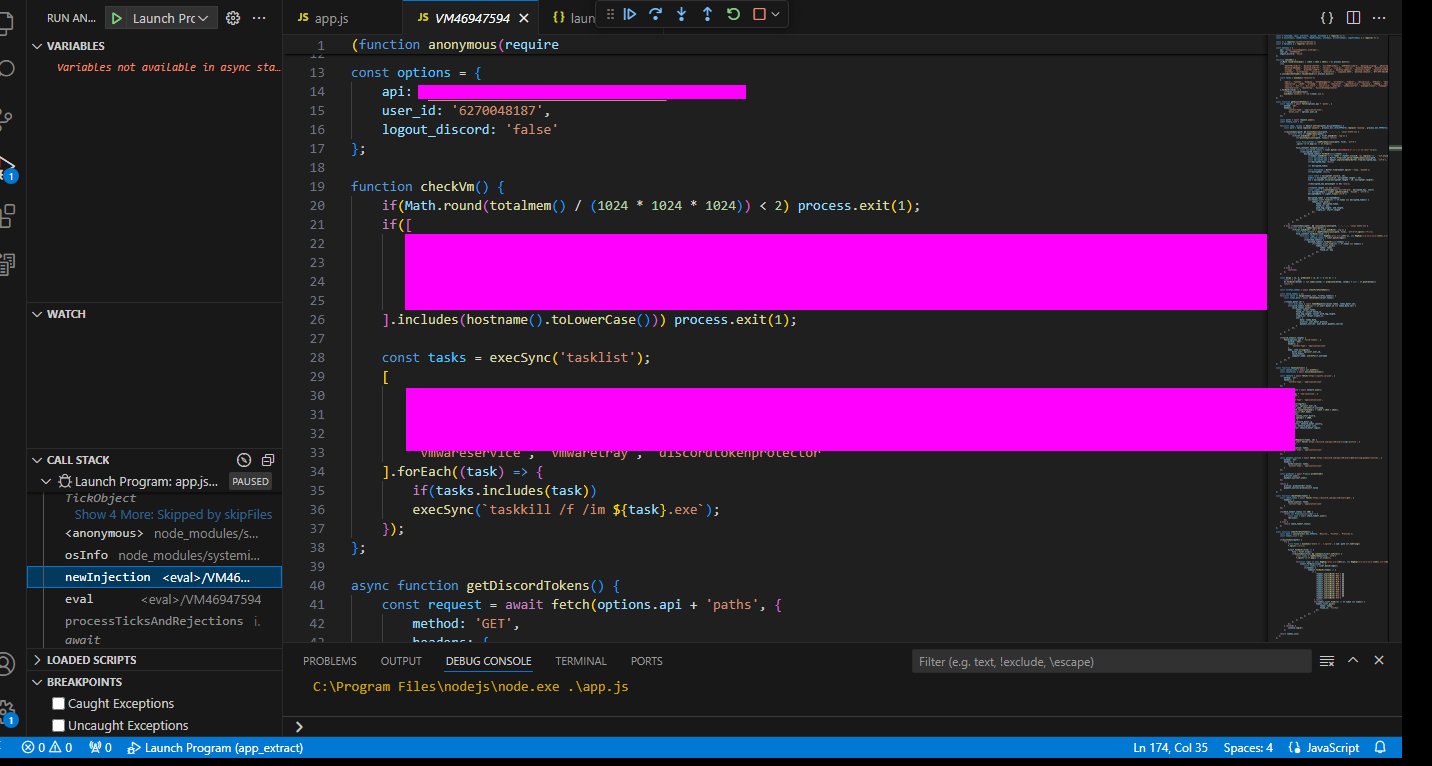Click Step Over in the debug toolbar

(656, 14)
